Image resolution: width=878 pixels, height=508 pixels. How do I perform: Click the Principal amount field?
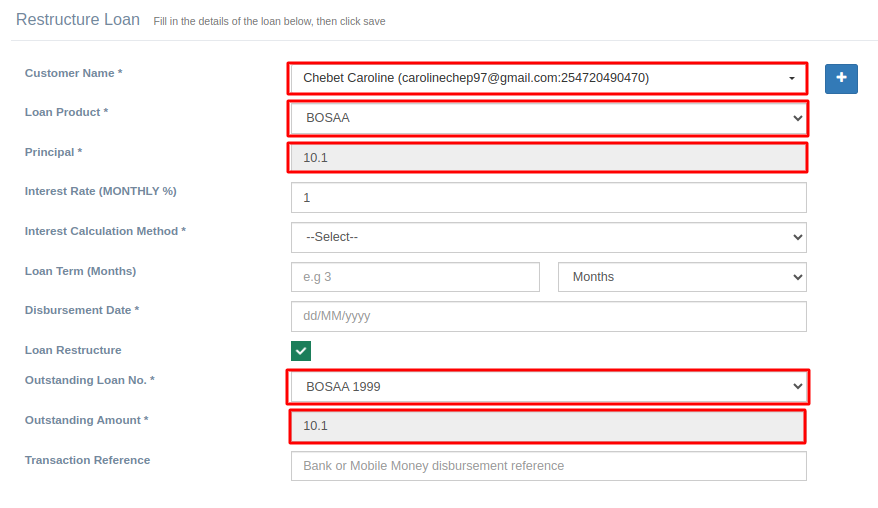click(x=547, y=158)
